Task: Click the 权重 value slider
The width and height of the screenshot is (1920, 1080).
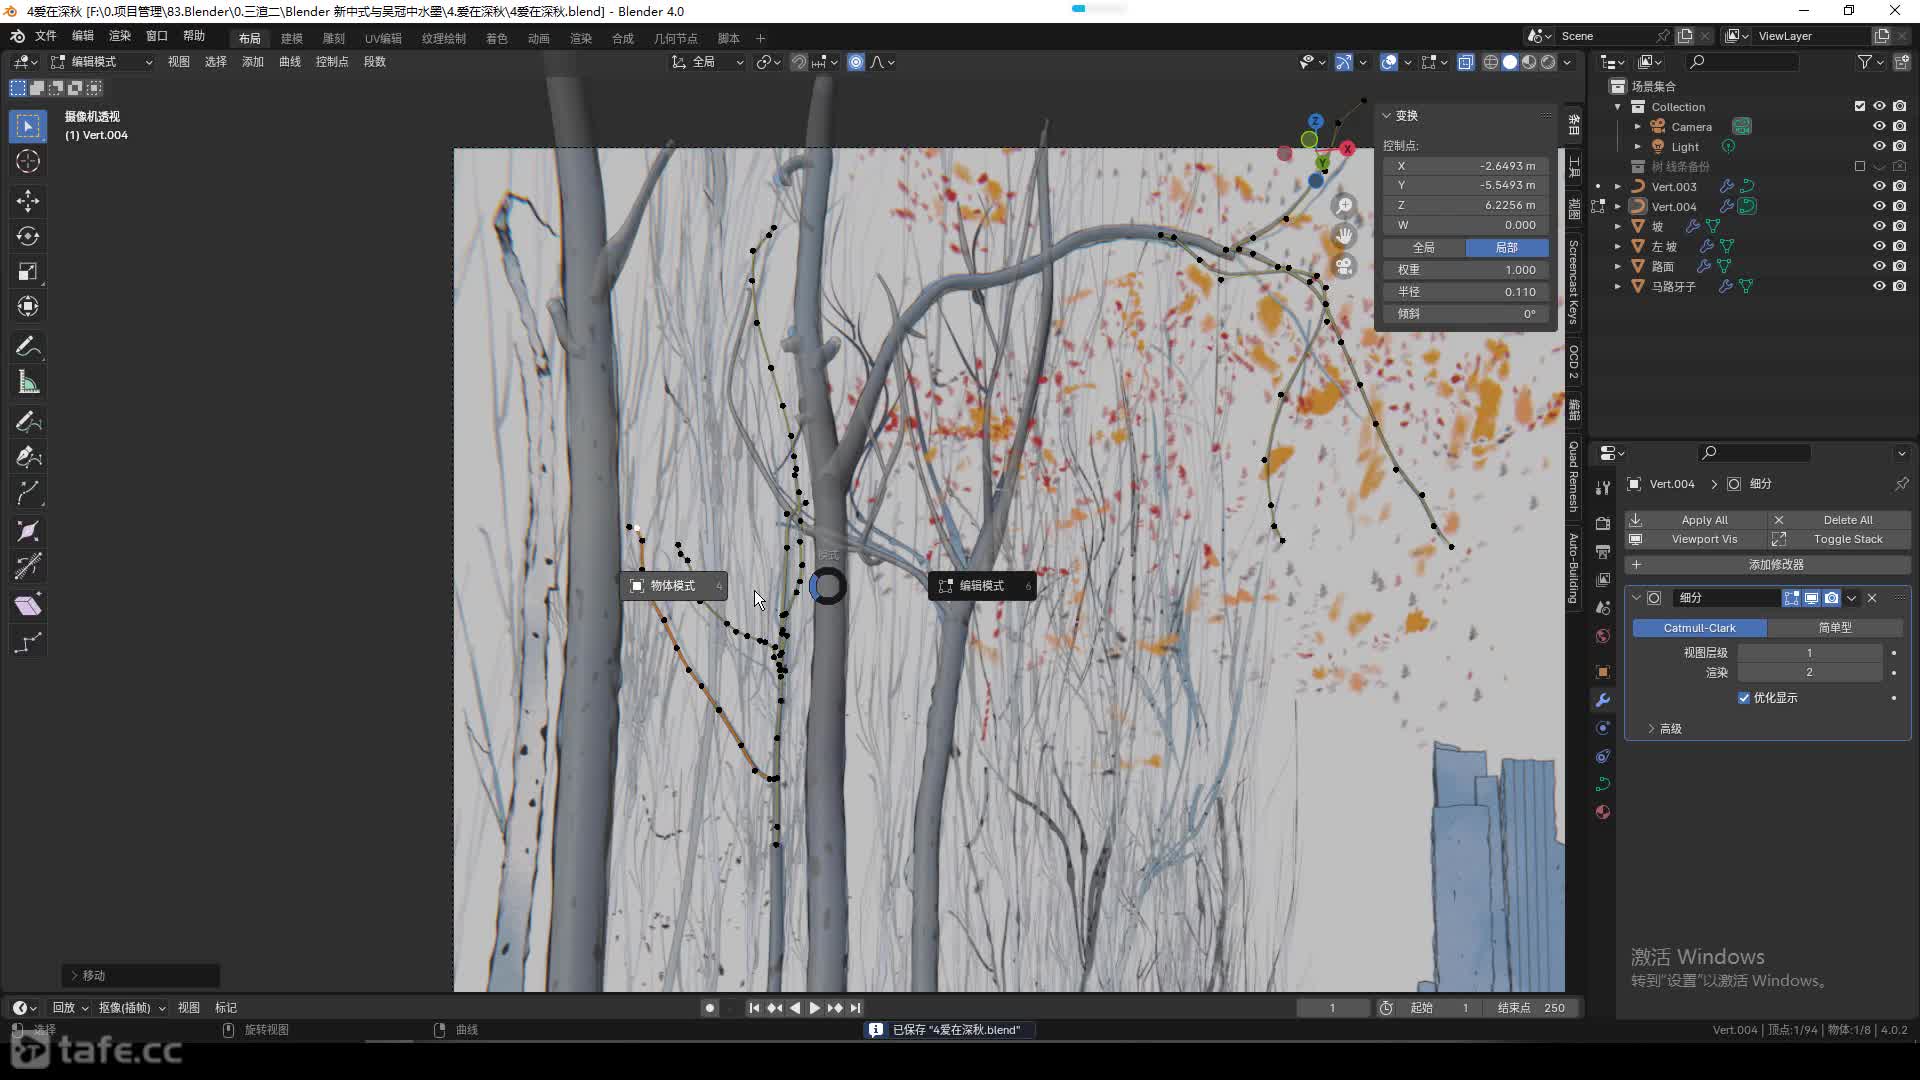Action: tap(1466, 270)
